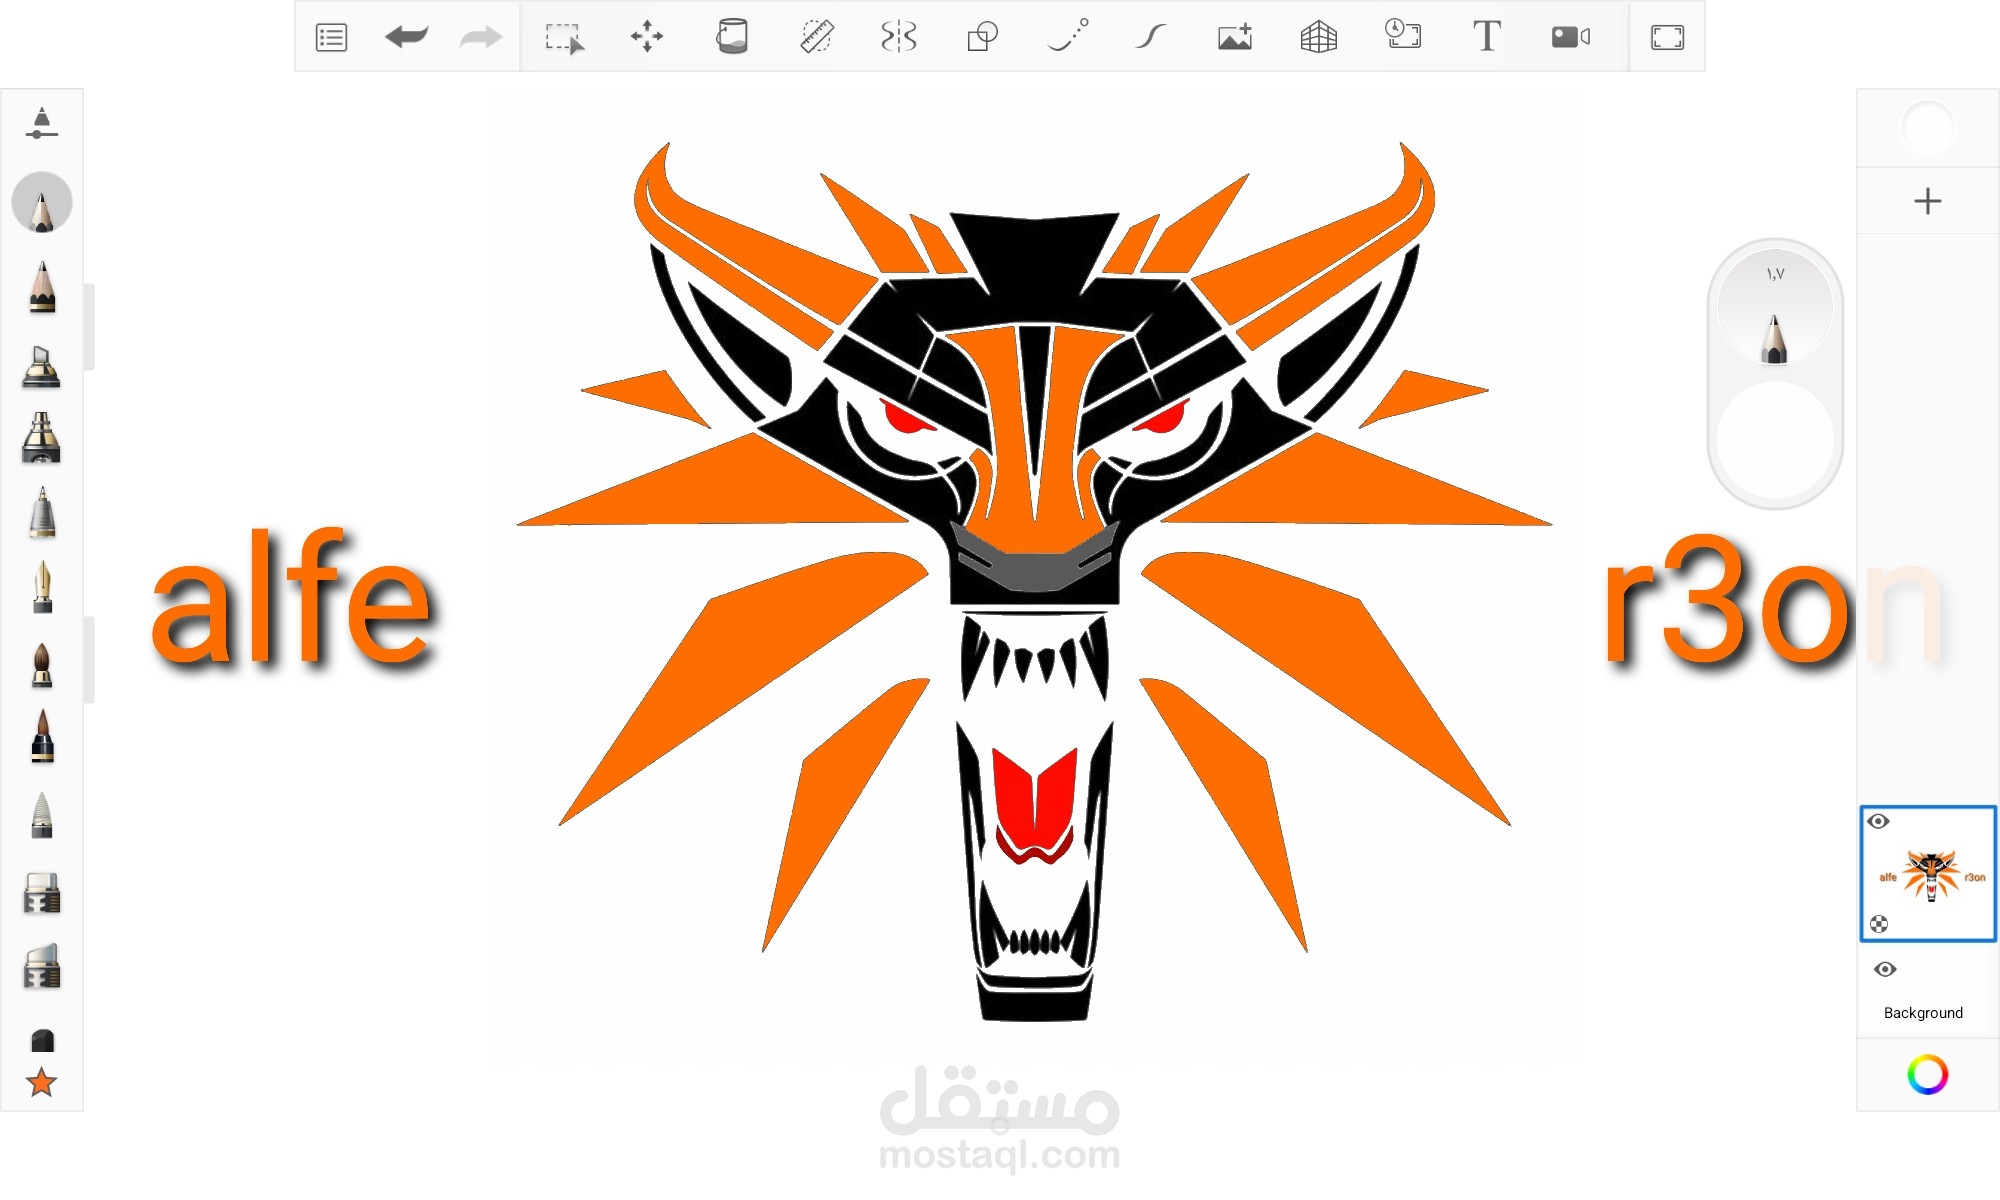
Task: Start time-lapse recording with camera icon
Action: 1571,37
